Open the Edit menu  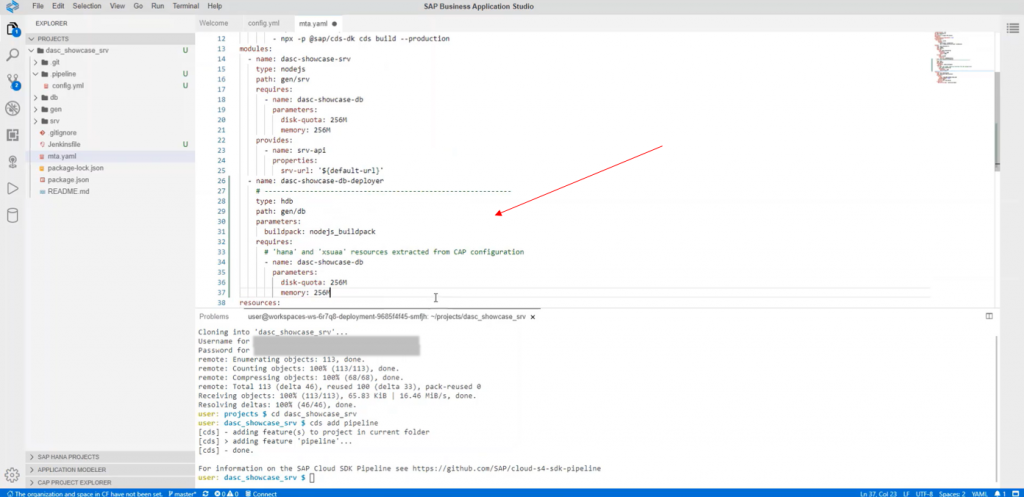click(x=58, y=6)
